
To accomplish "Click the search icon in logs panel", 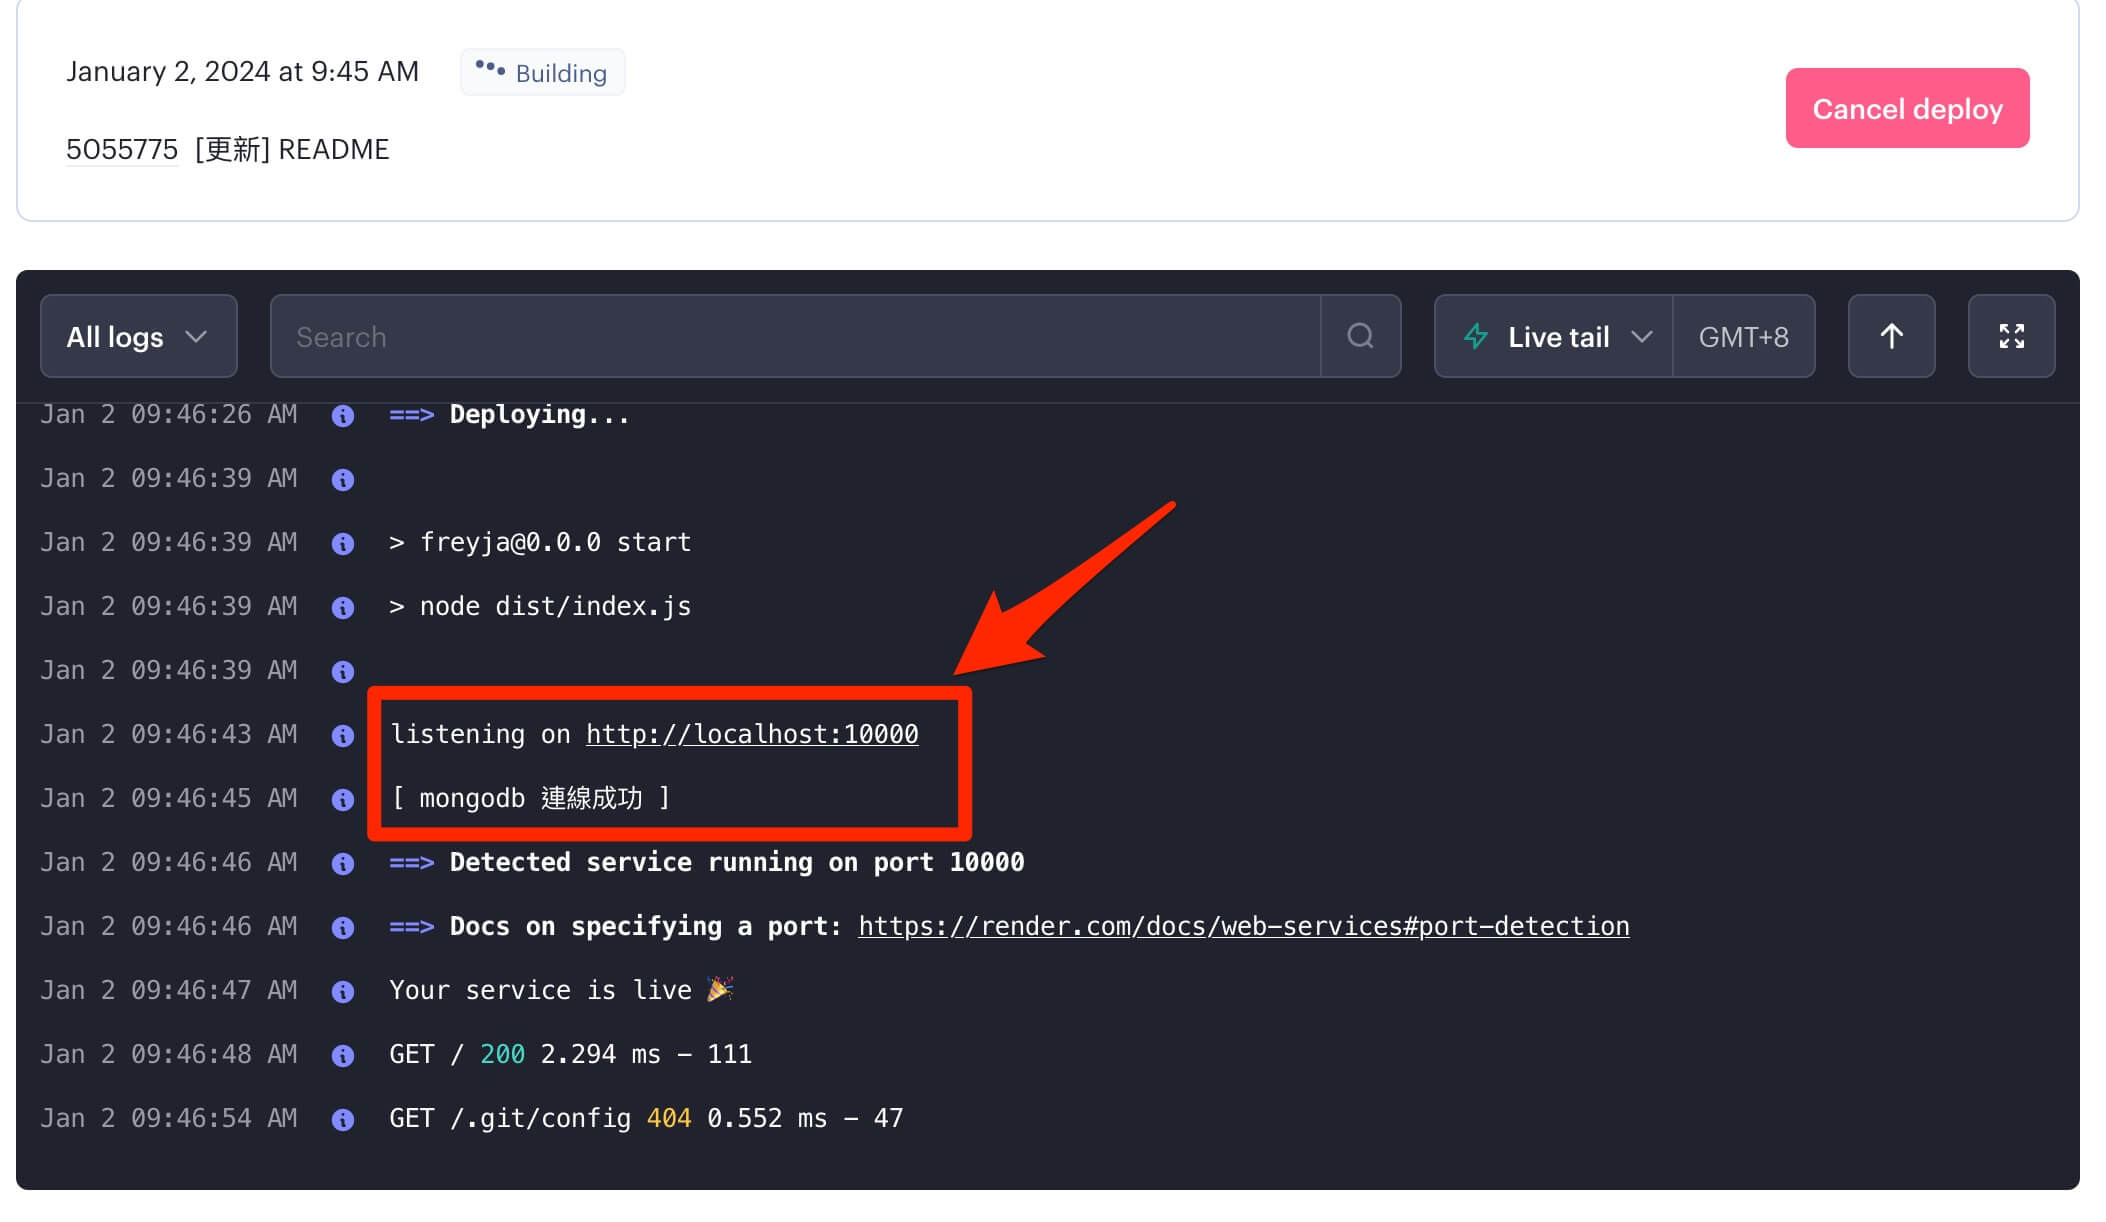I will pyautogui.click(x=1361, y=336).
